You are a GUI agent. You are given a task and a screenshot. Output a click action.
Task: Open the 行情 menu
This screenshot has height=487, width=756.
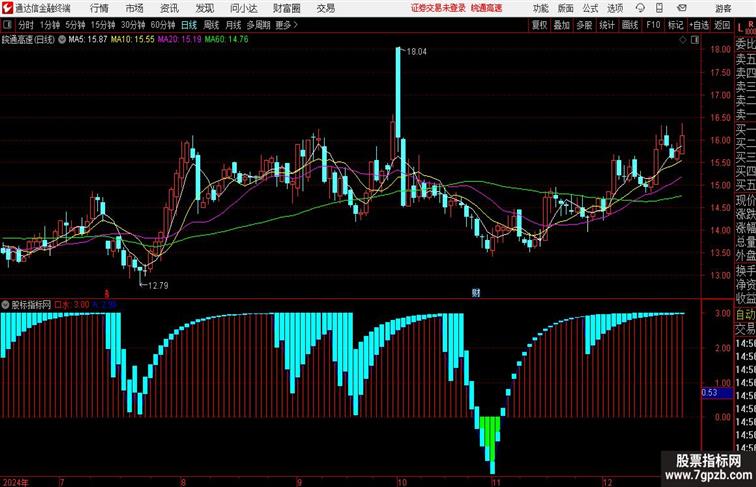pyautogui.click(x=99, y=8)
